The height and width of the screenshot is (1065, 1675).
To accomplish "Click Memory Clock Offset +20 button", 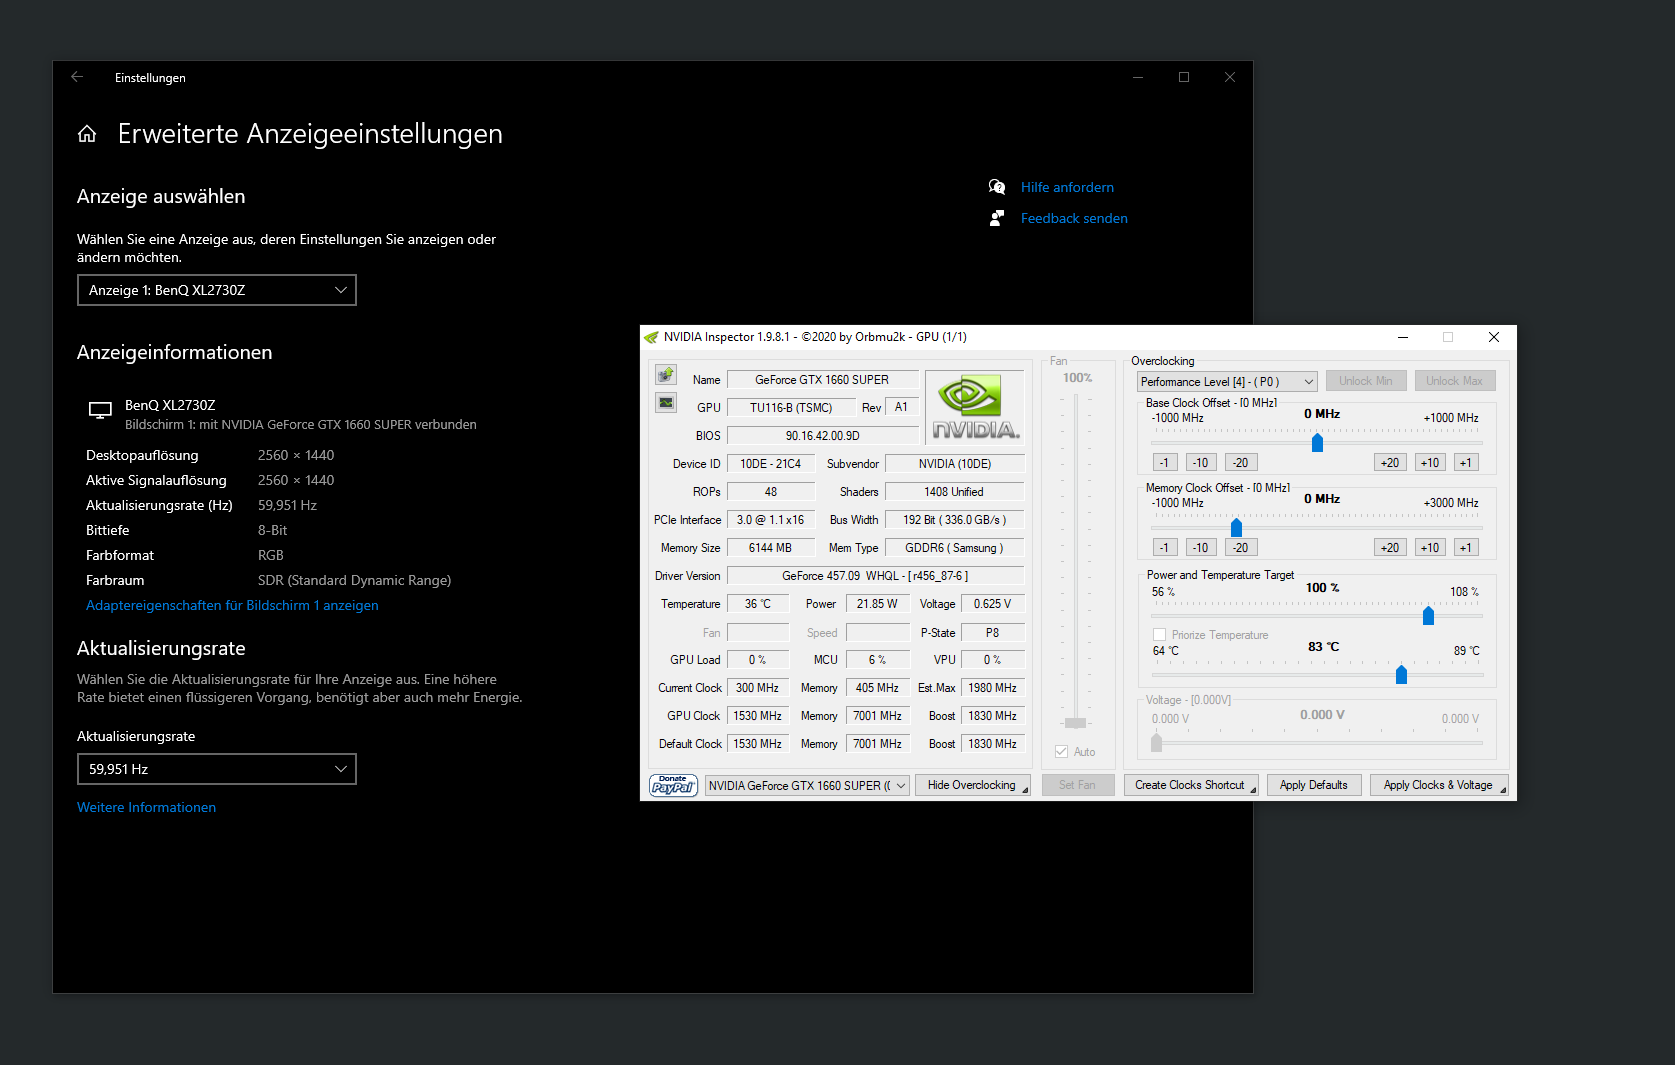I will [1390, 547].
